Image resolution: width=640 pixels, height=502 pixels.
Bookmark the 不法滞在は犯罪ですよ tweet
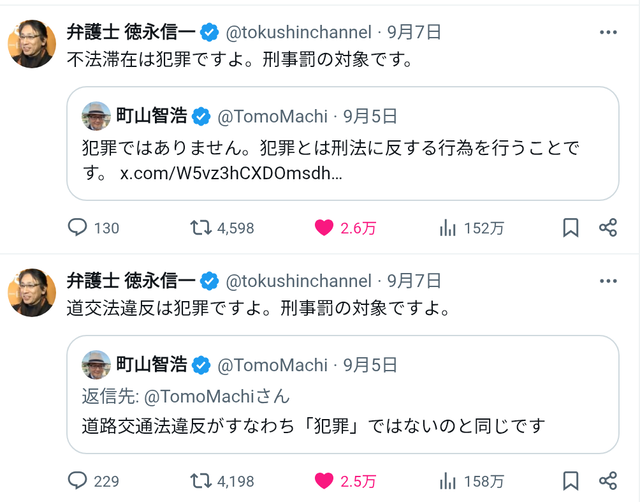571,227
